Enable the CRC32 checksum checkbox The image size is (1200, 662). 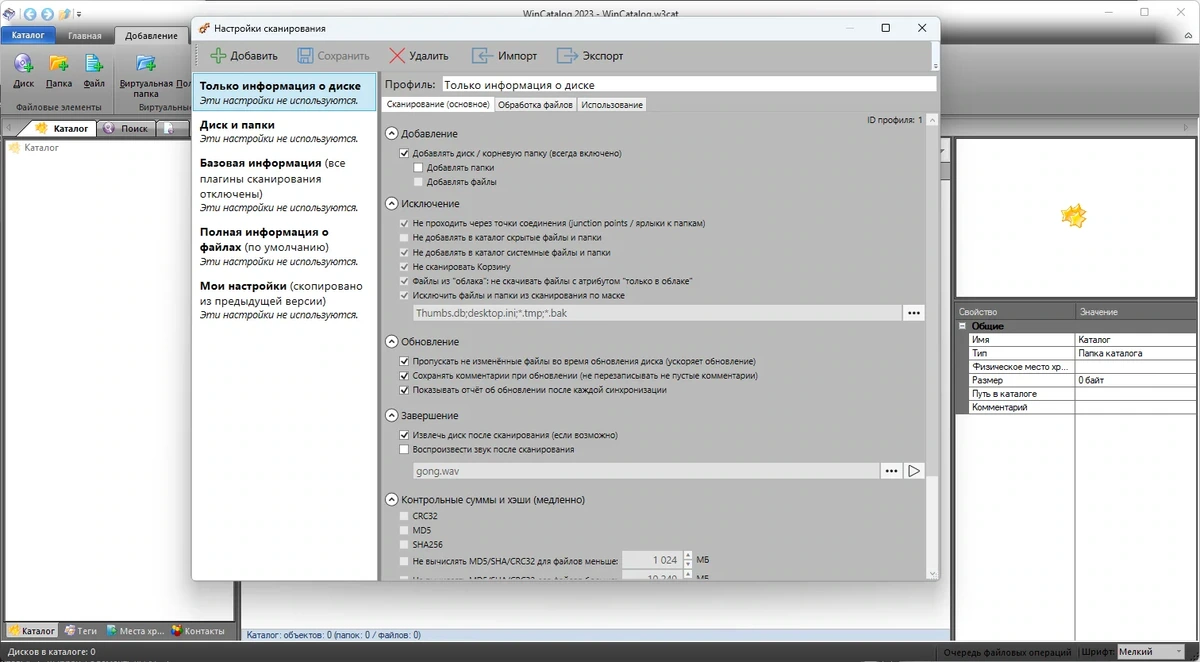404,516
